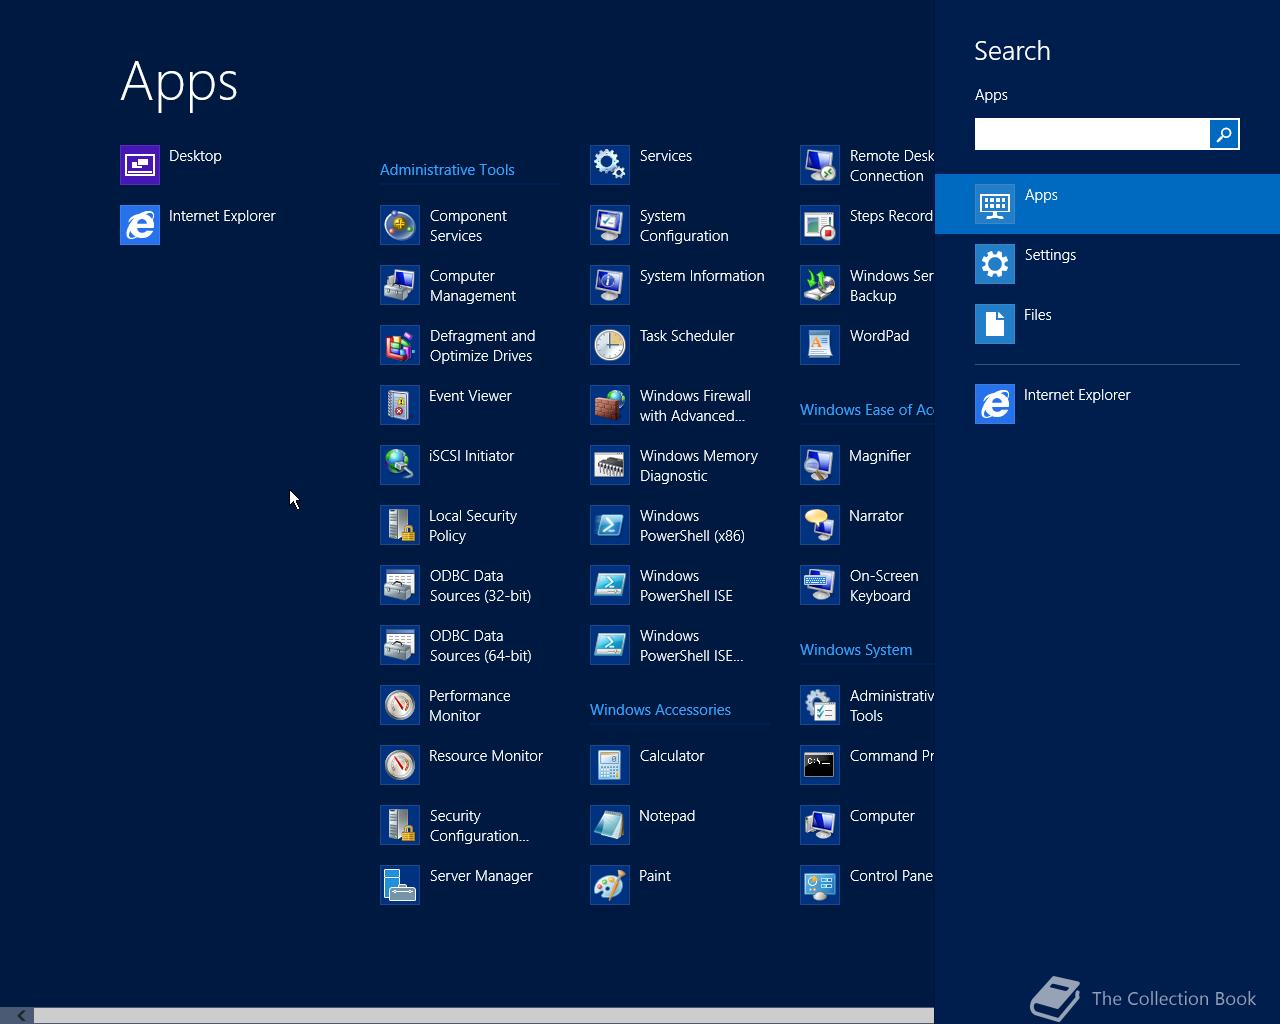Open Windows PowerShell (x86) icon

pyautogui.click(x=610, y=525)
